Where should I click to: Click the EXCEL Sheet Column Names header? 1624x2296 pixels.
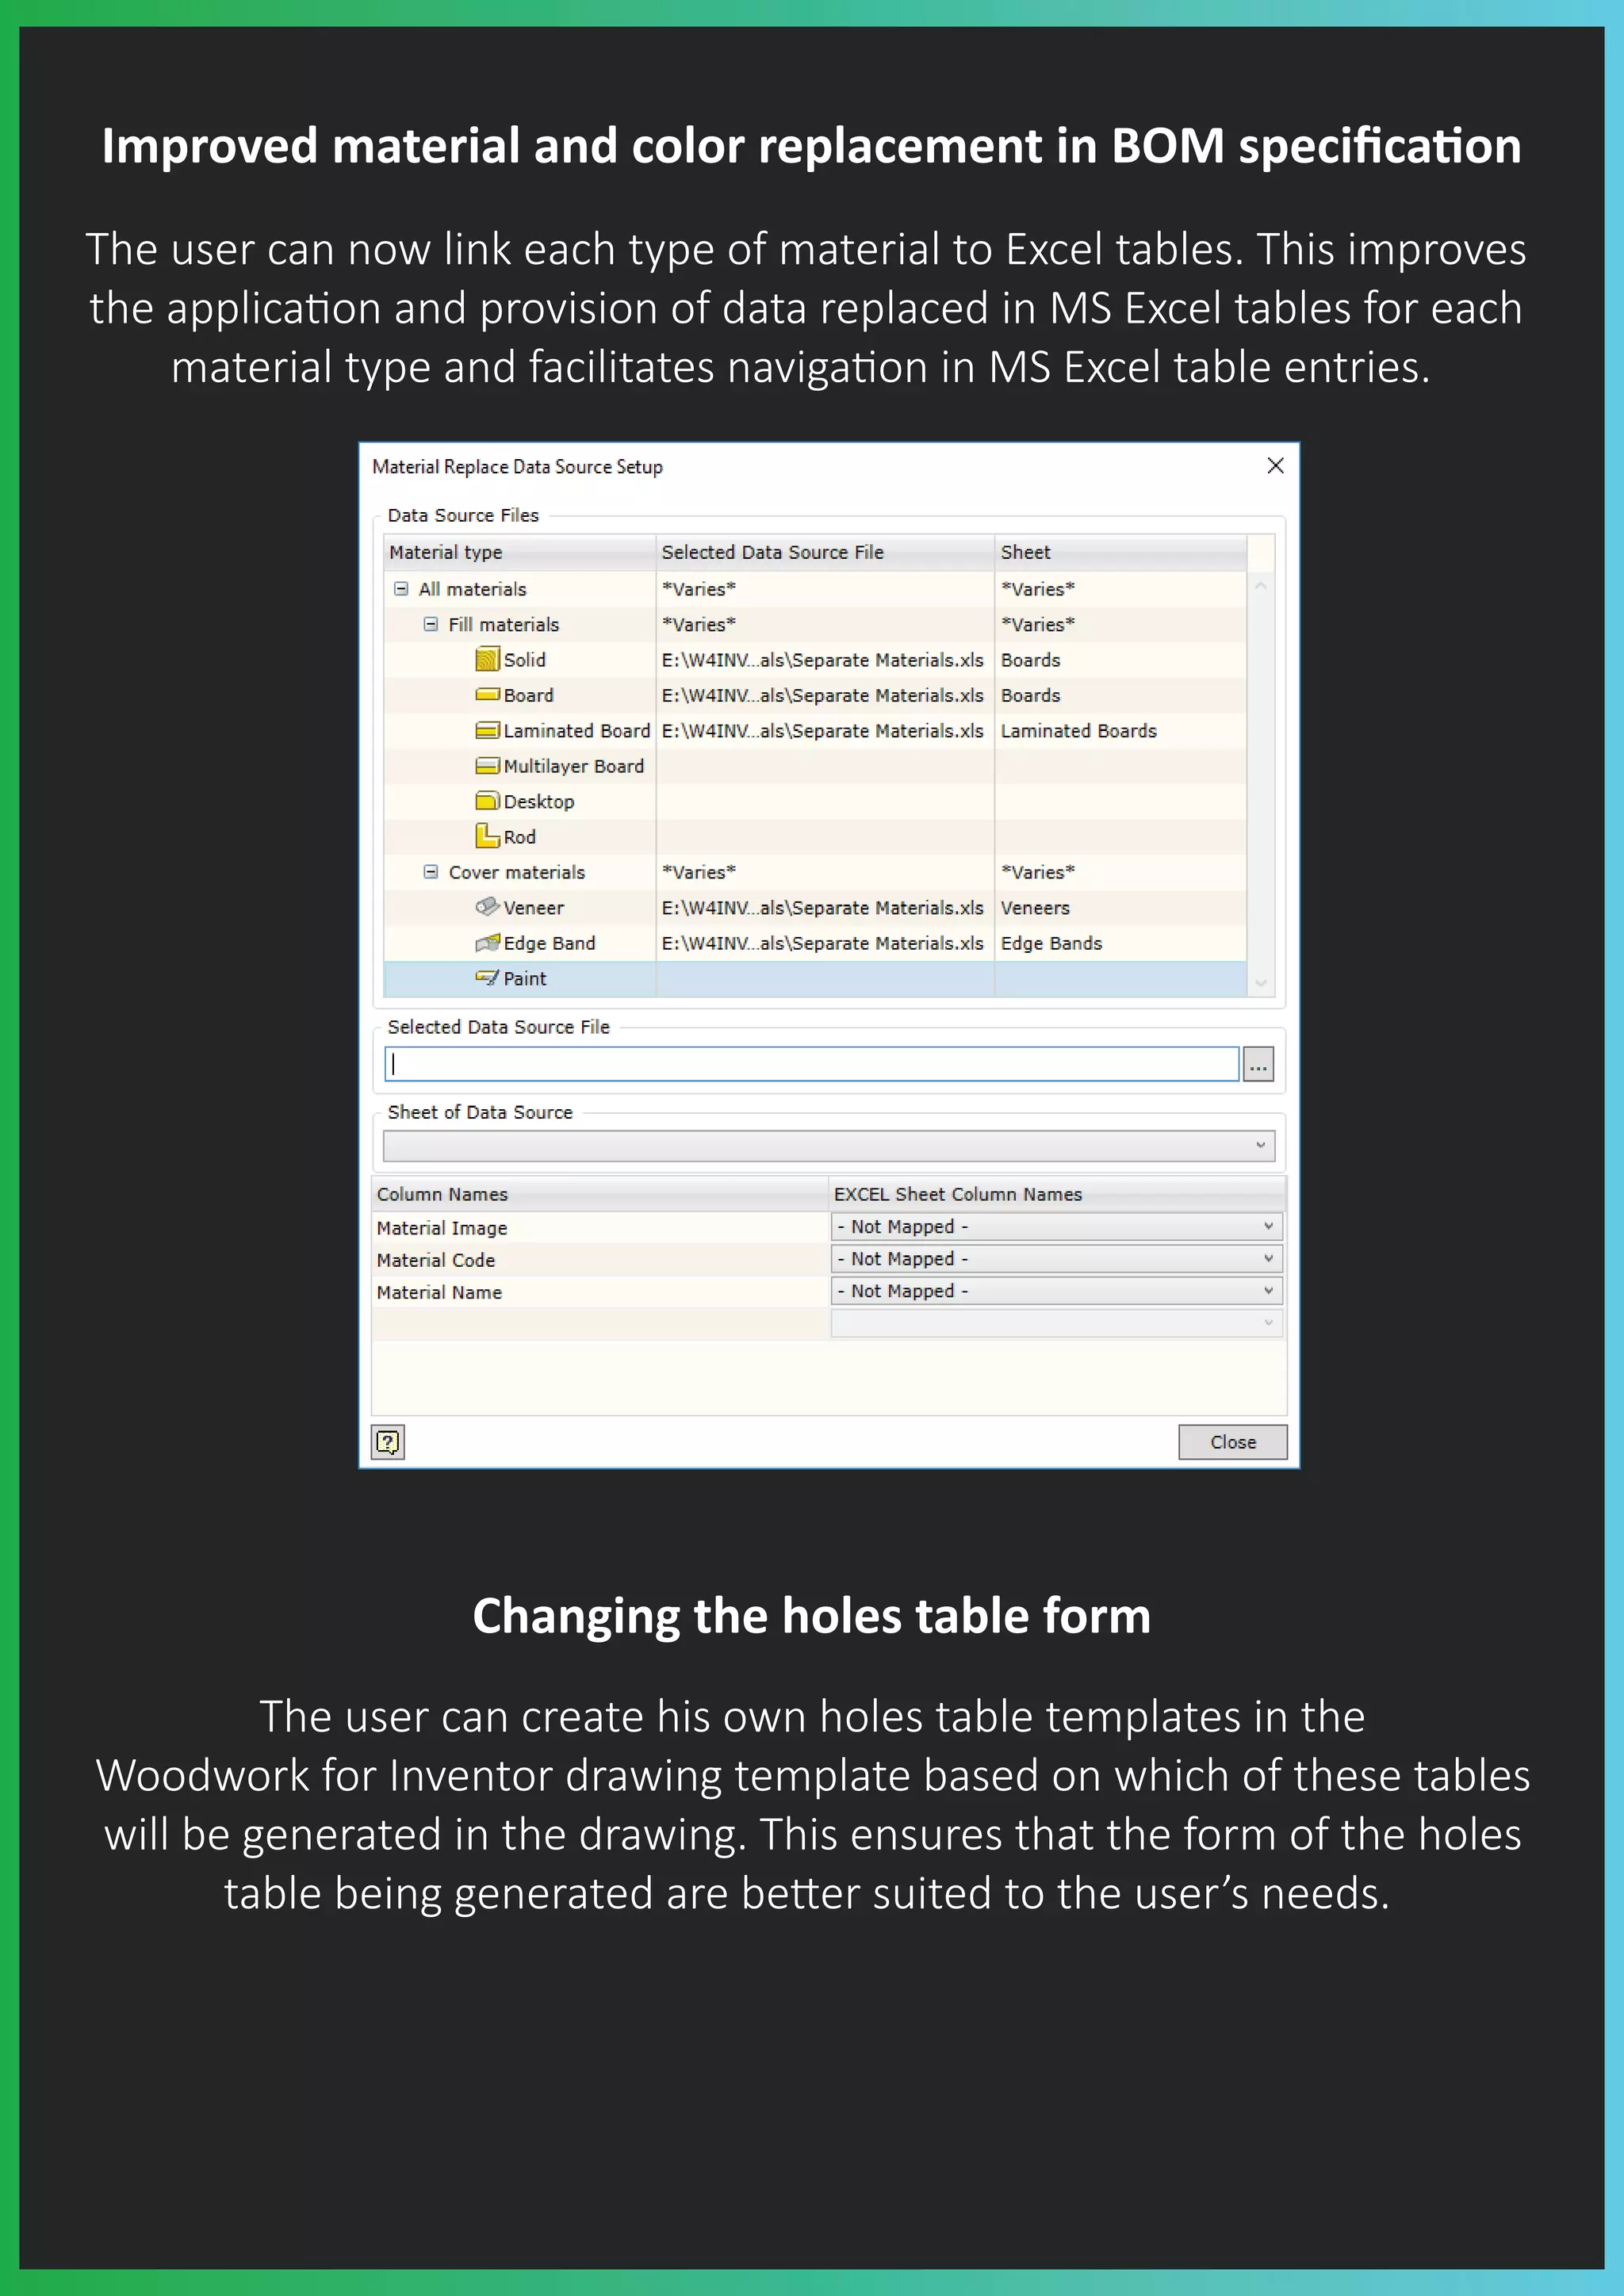[x=1057, y=1194]
